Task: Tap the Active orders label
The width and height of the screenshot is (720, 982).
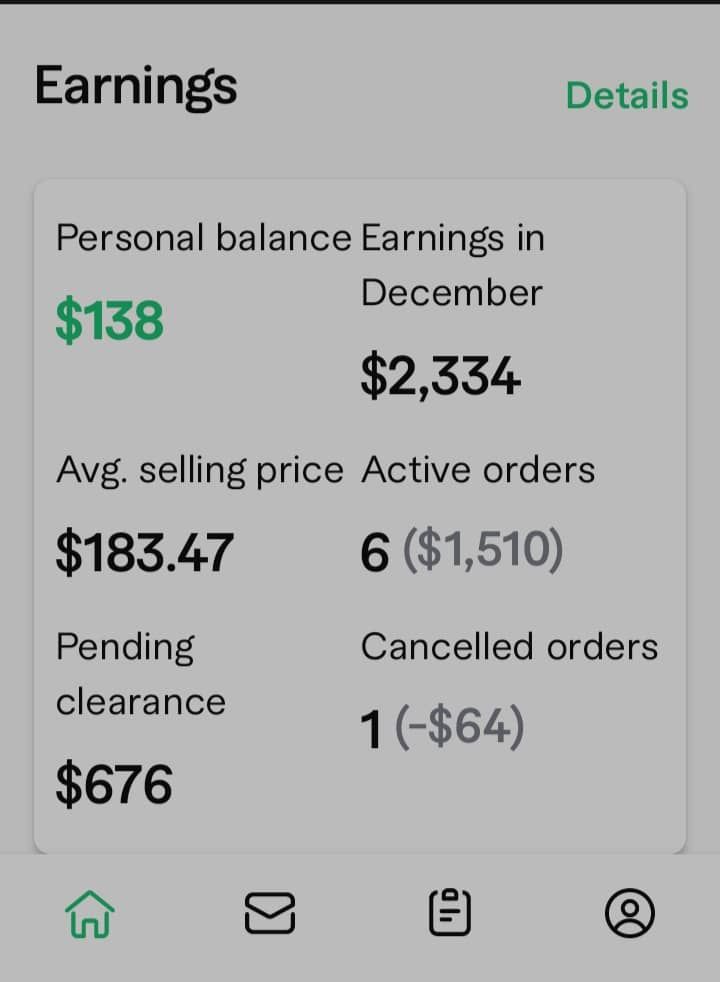Action: 478,470
